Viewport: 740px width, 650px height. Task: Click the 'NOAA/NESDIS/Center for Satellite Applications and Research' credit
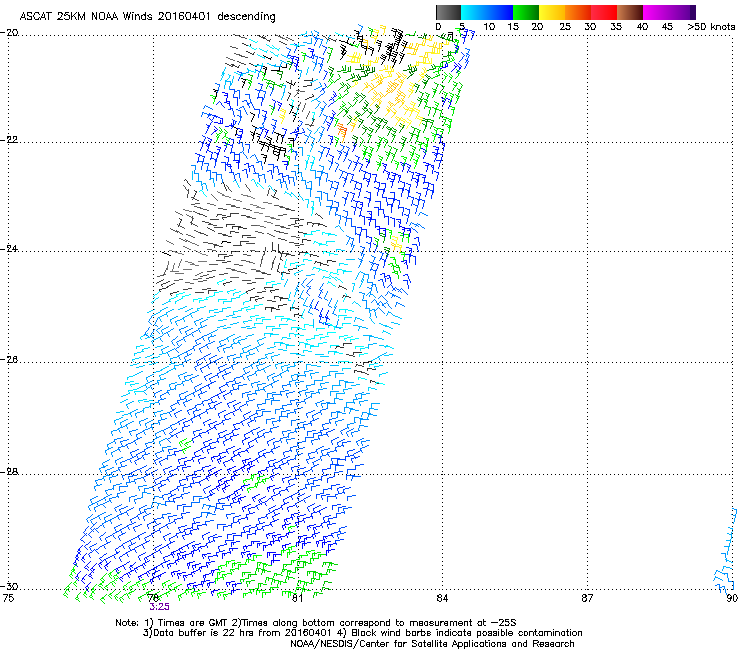[432, 644]
